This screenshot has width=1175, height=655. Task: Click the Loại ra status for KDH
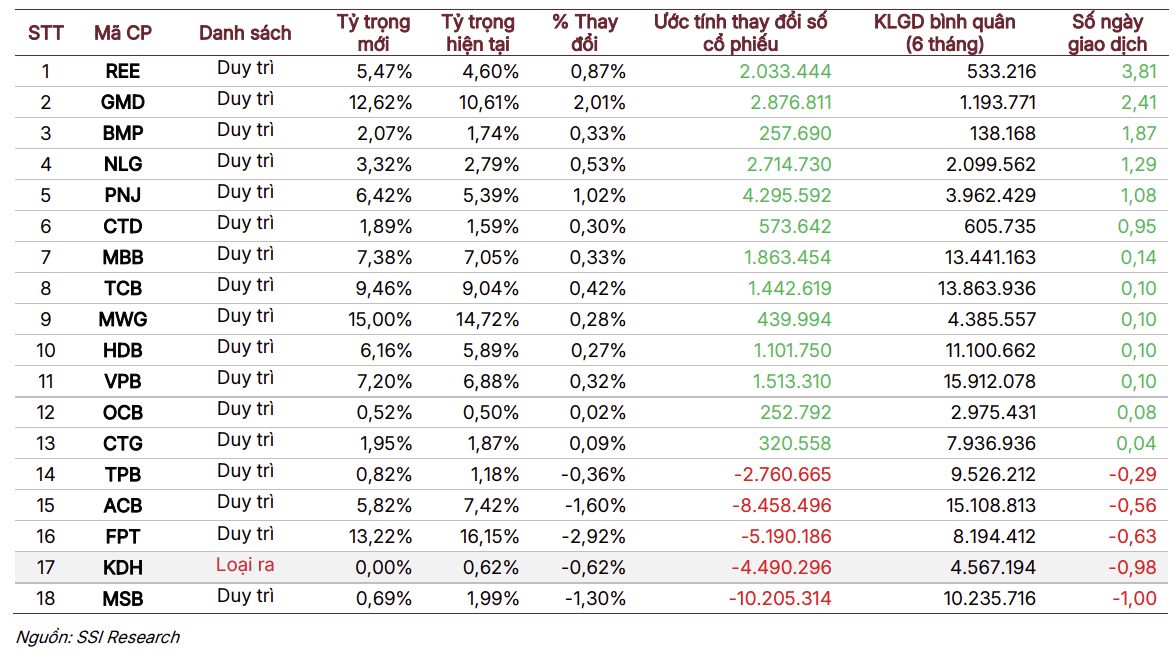245,565
